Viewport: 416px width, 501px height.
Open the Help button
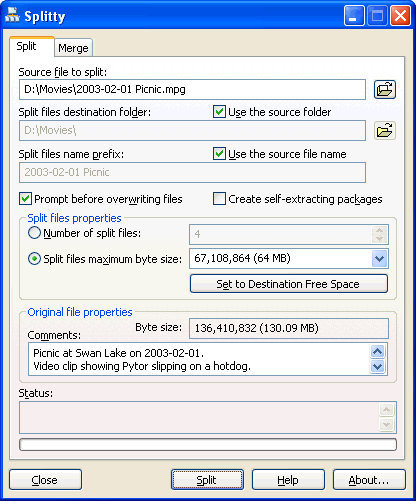[x=288, y=480]
